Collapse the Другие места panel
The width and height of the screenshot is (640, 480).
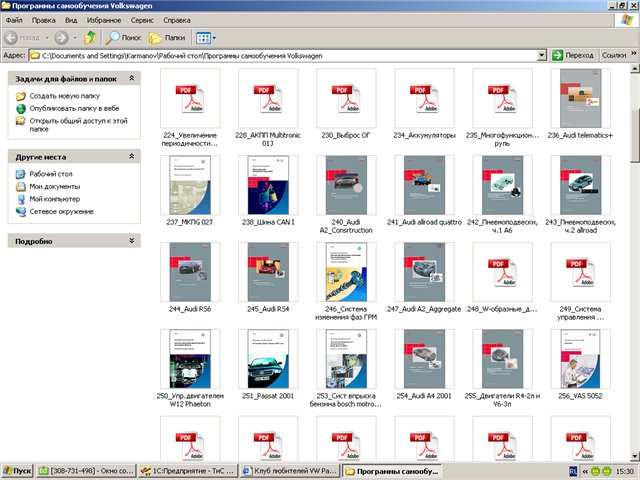click(x=131, y=156)
